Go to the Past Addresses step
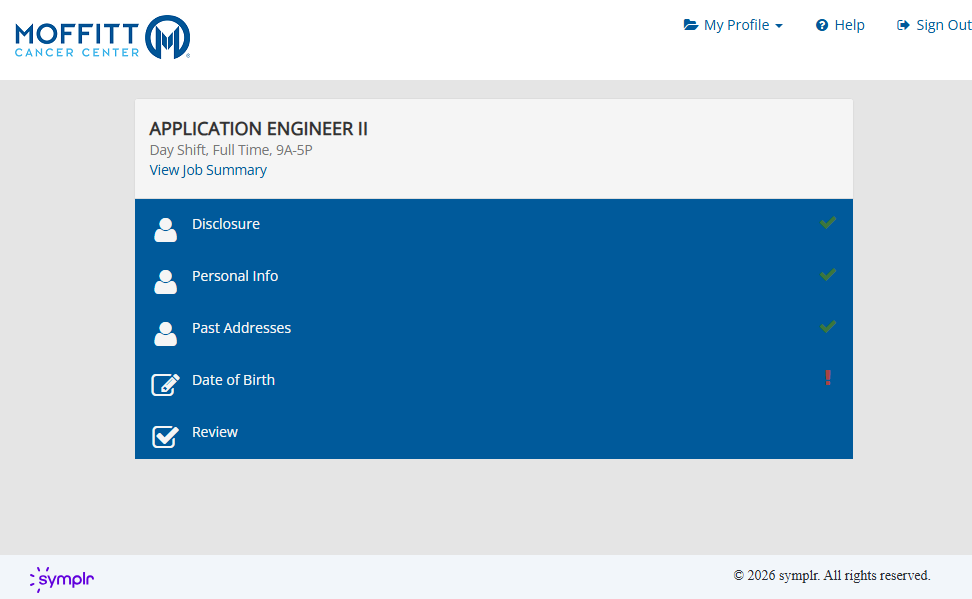This screenshot has width=972, height=599. pos(241,328)
